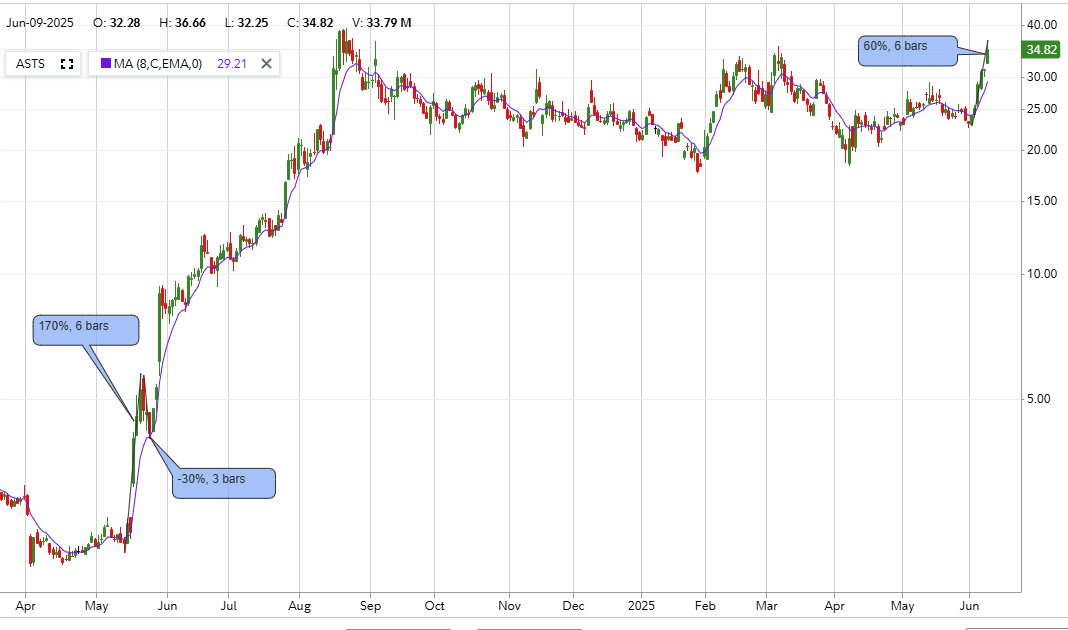The height and width of the screenshot is (630, 1068).
Task: Click the Oct time axis label
Action: [435, 606]
